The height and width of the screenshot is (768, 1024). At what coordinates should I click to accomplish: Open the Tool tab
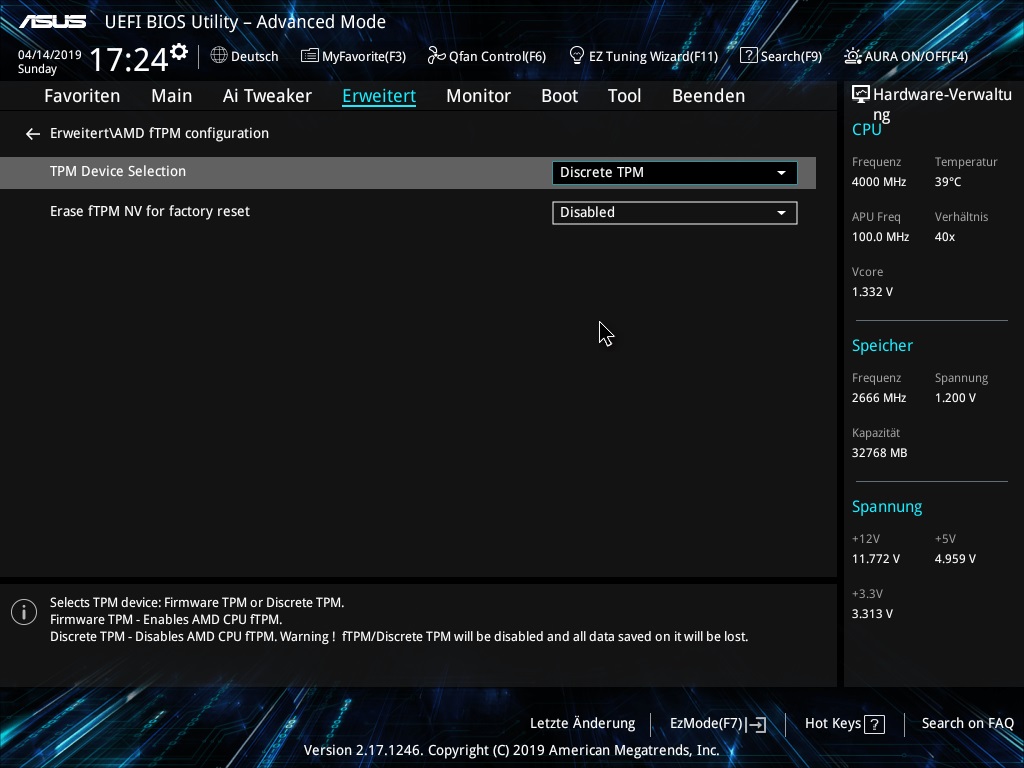pos(624,96)
